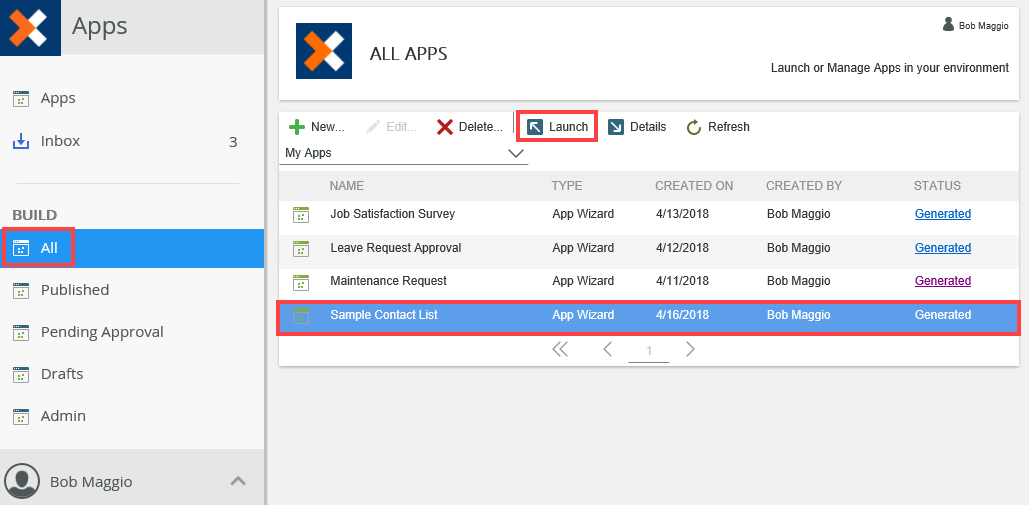Refresh the apps list
This screenshot has width=1029, height=505.
coord(718,127)
